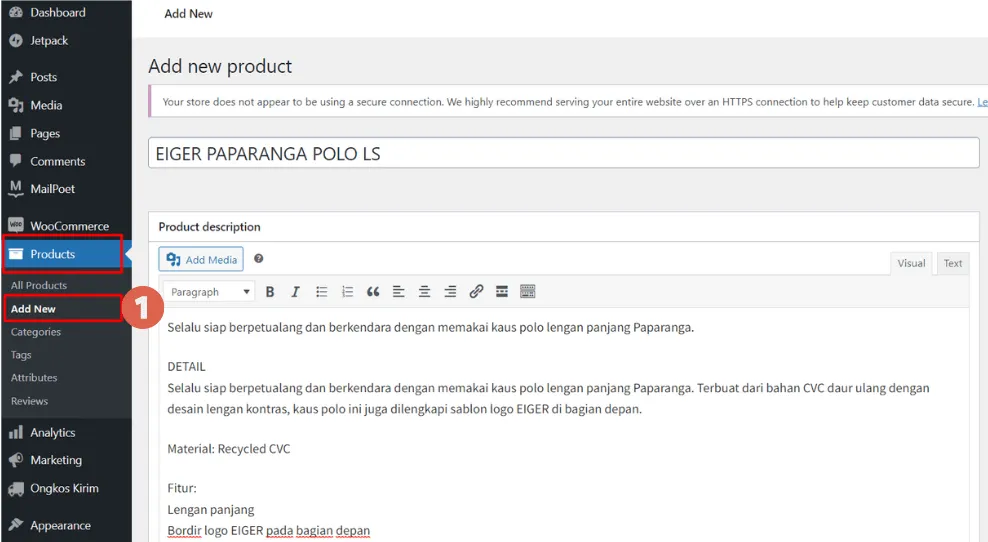The height and width of the screenshot is (542, 988).
Task: Insert a bulleted list
Action: pos(321,292)
